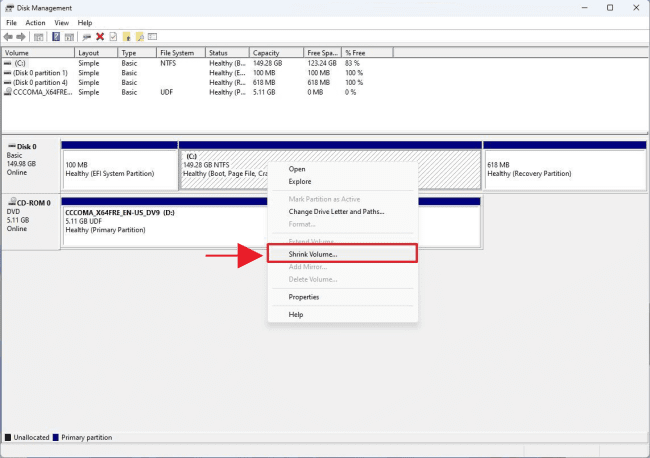Click the Disk 0 drive icon

coord(11,146)
